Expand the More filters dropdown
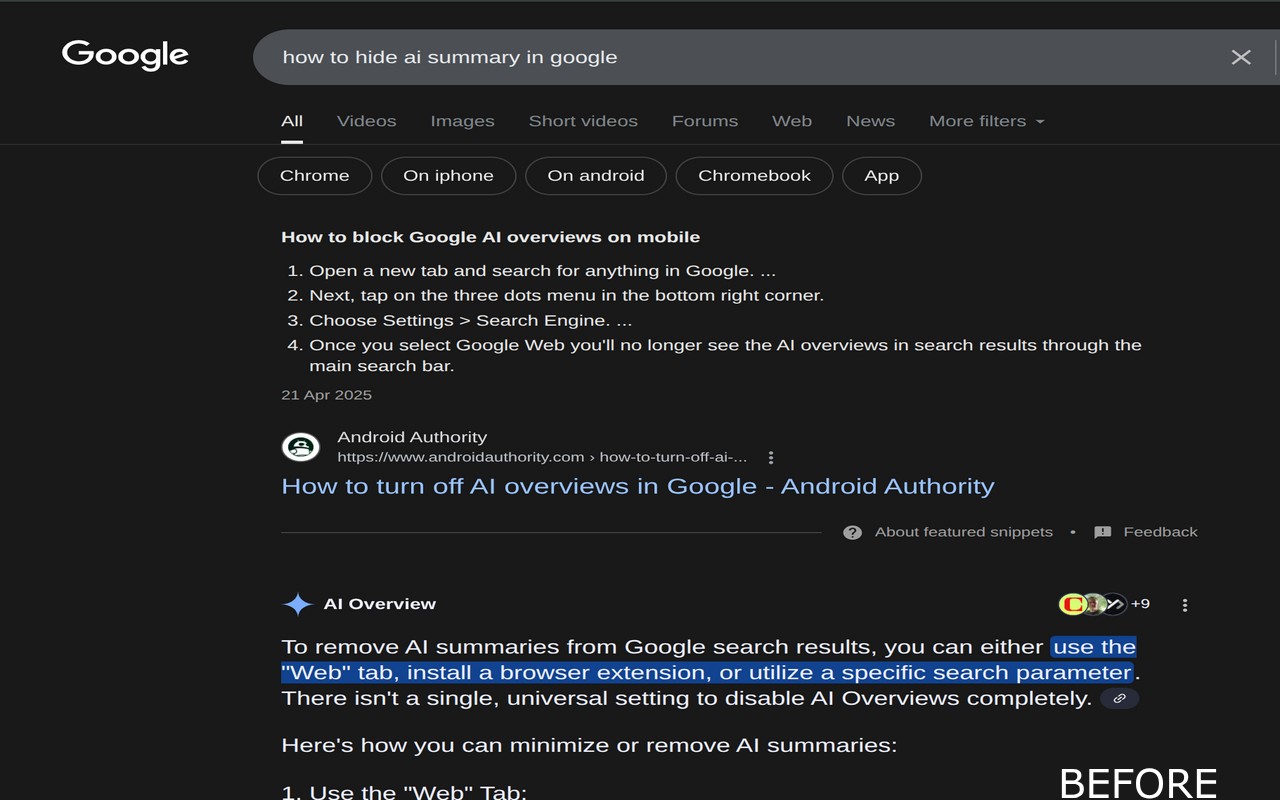The height and width of the screenshot is (800, 1280). (x=987, y=121)
